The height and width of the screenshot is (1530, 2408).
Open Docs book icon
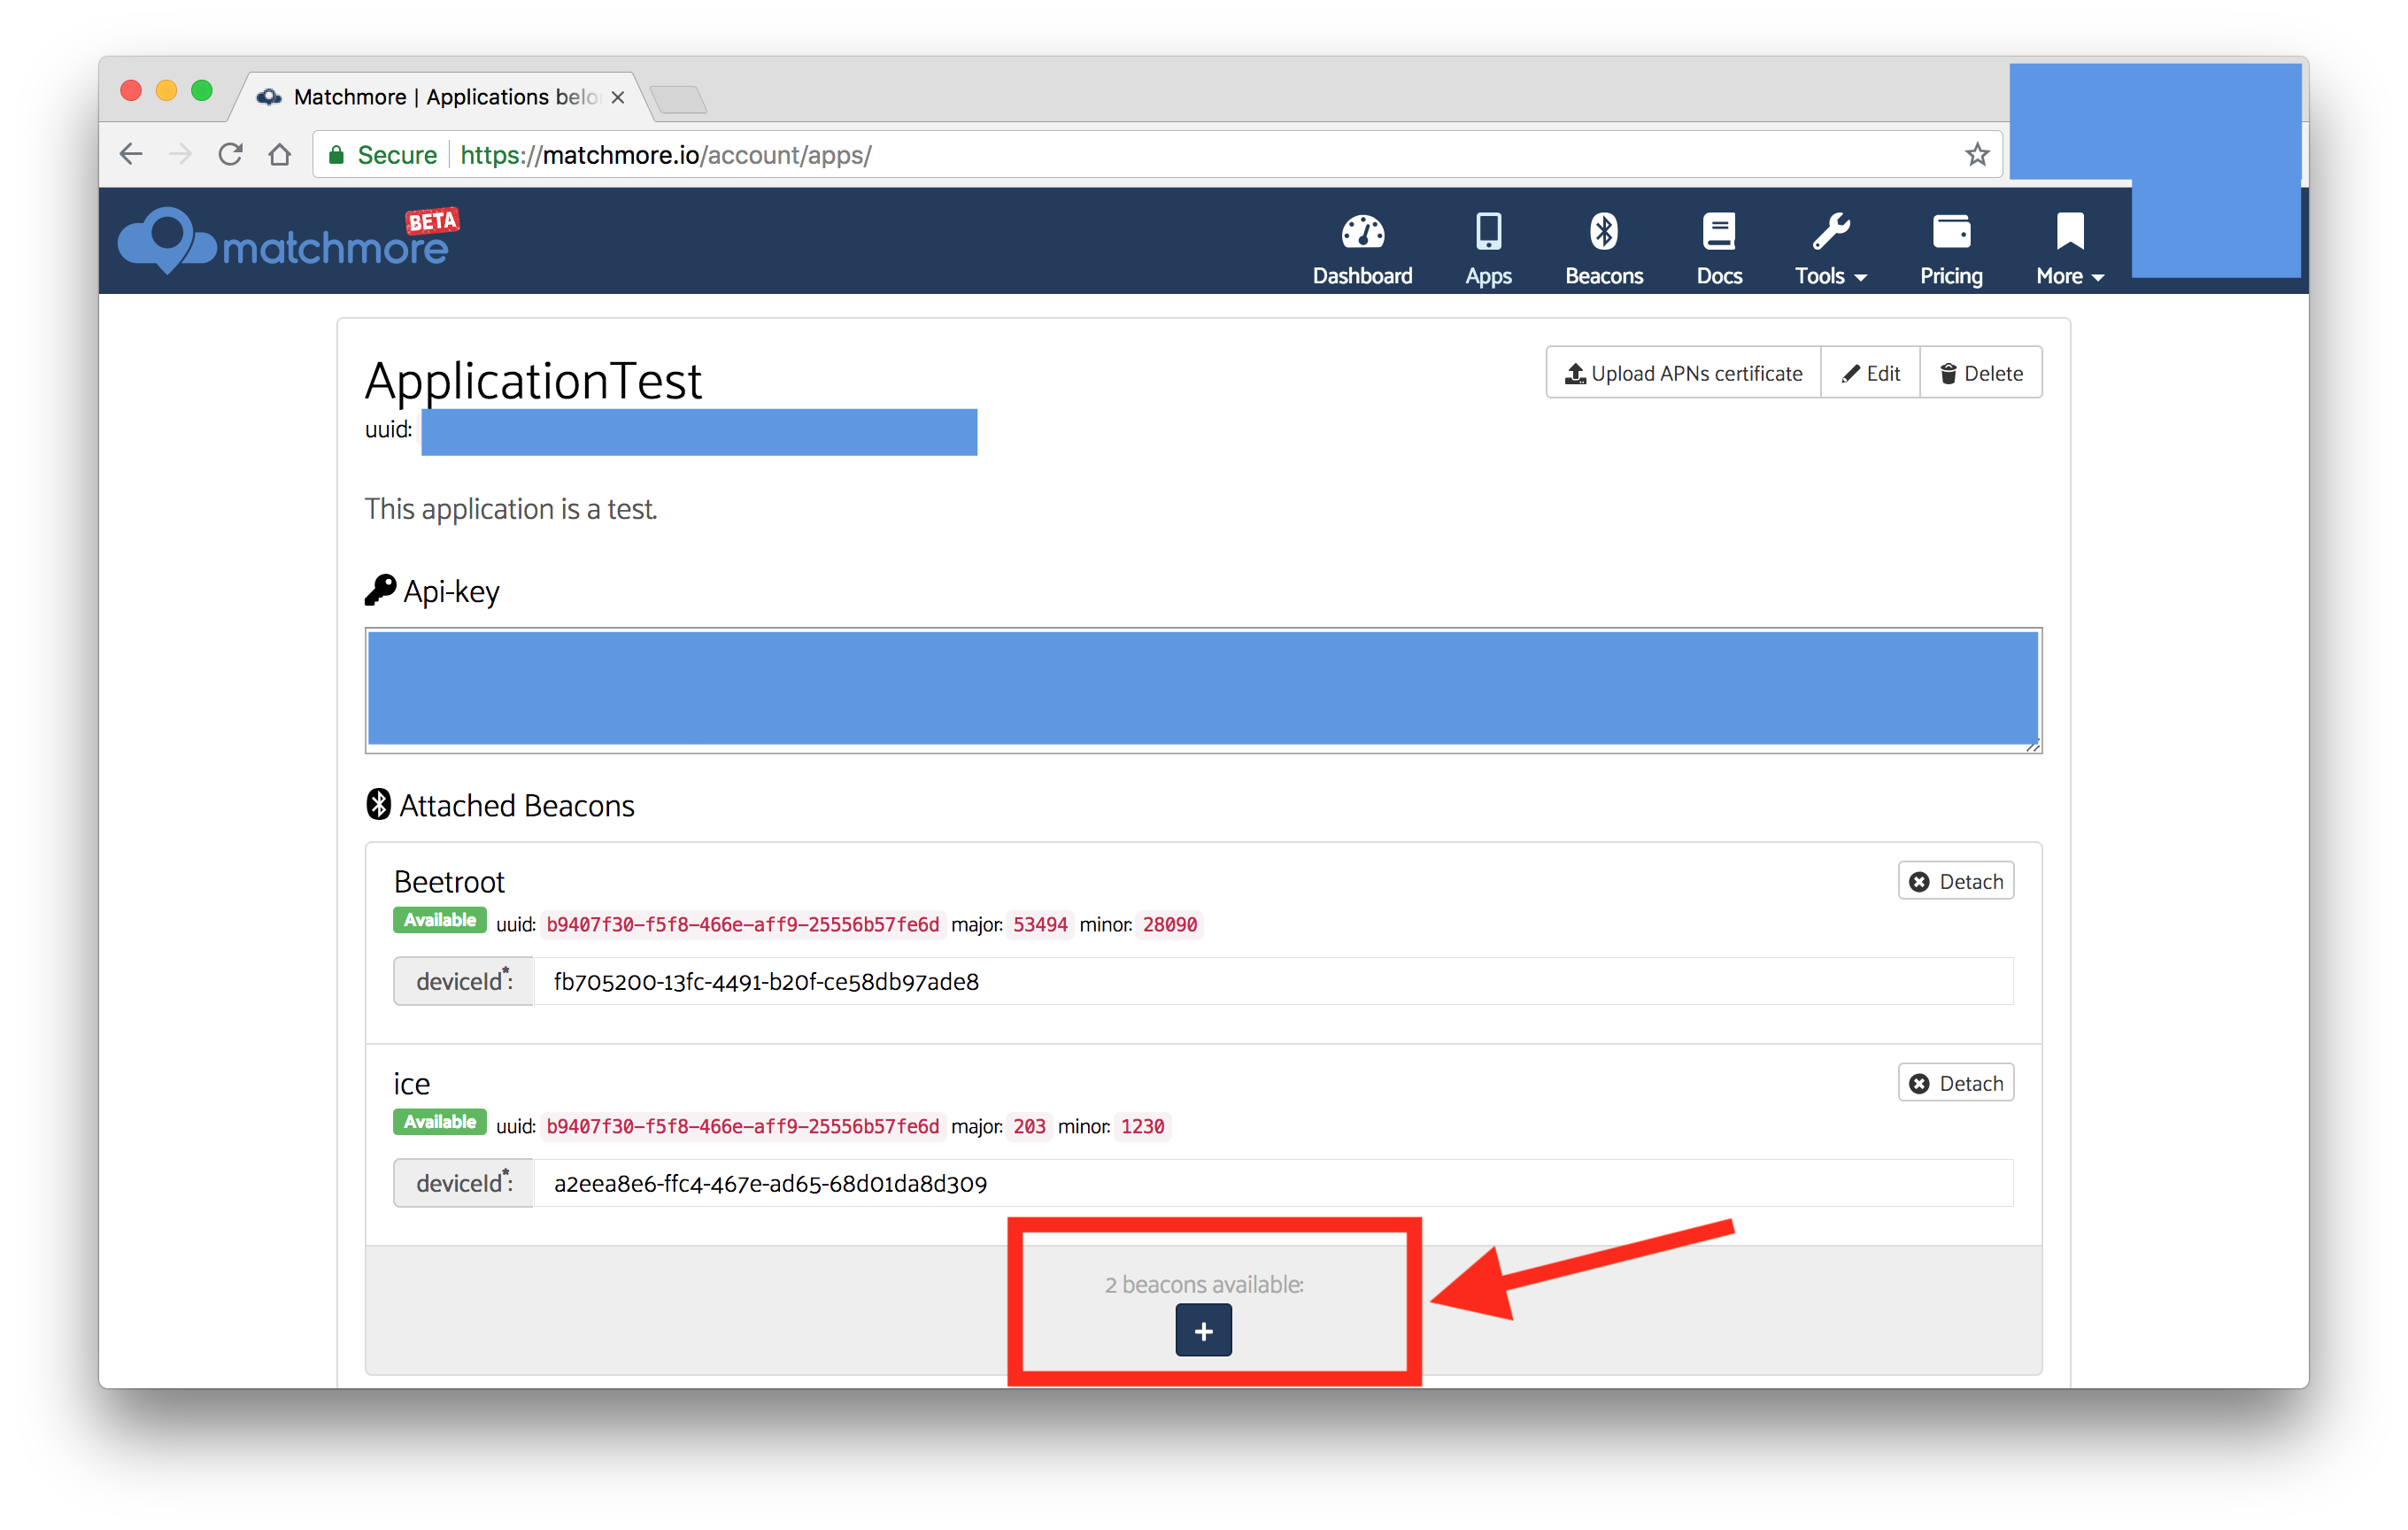coord(1718,232)
